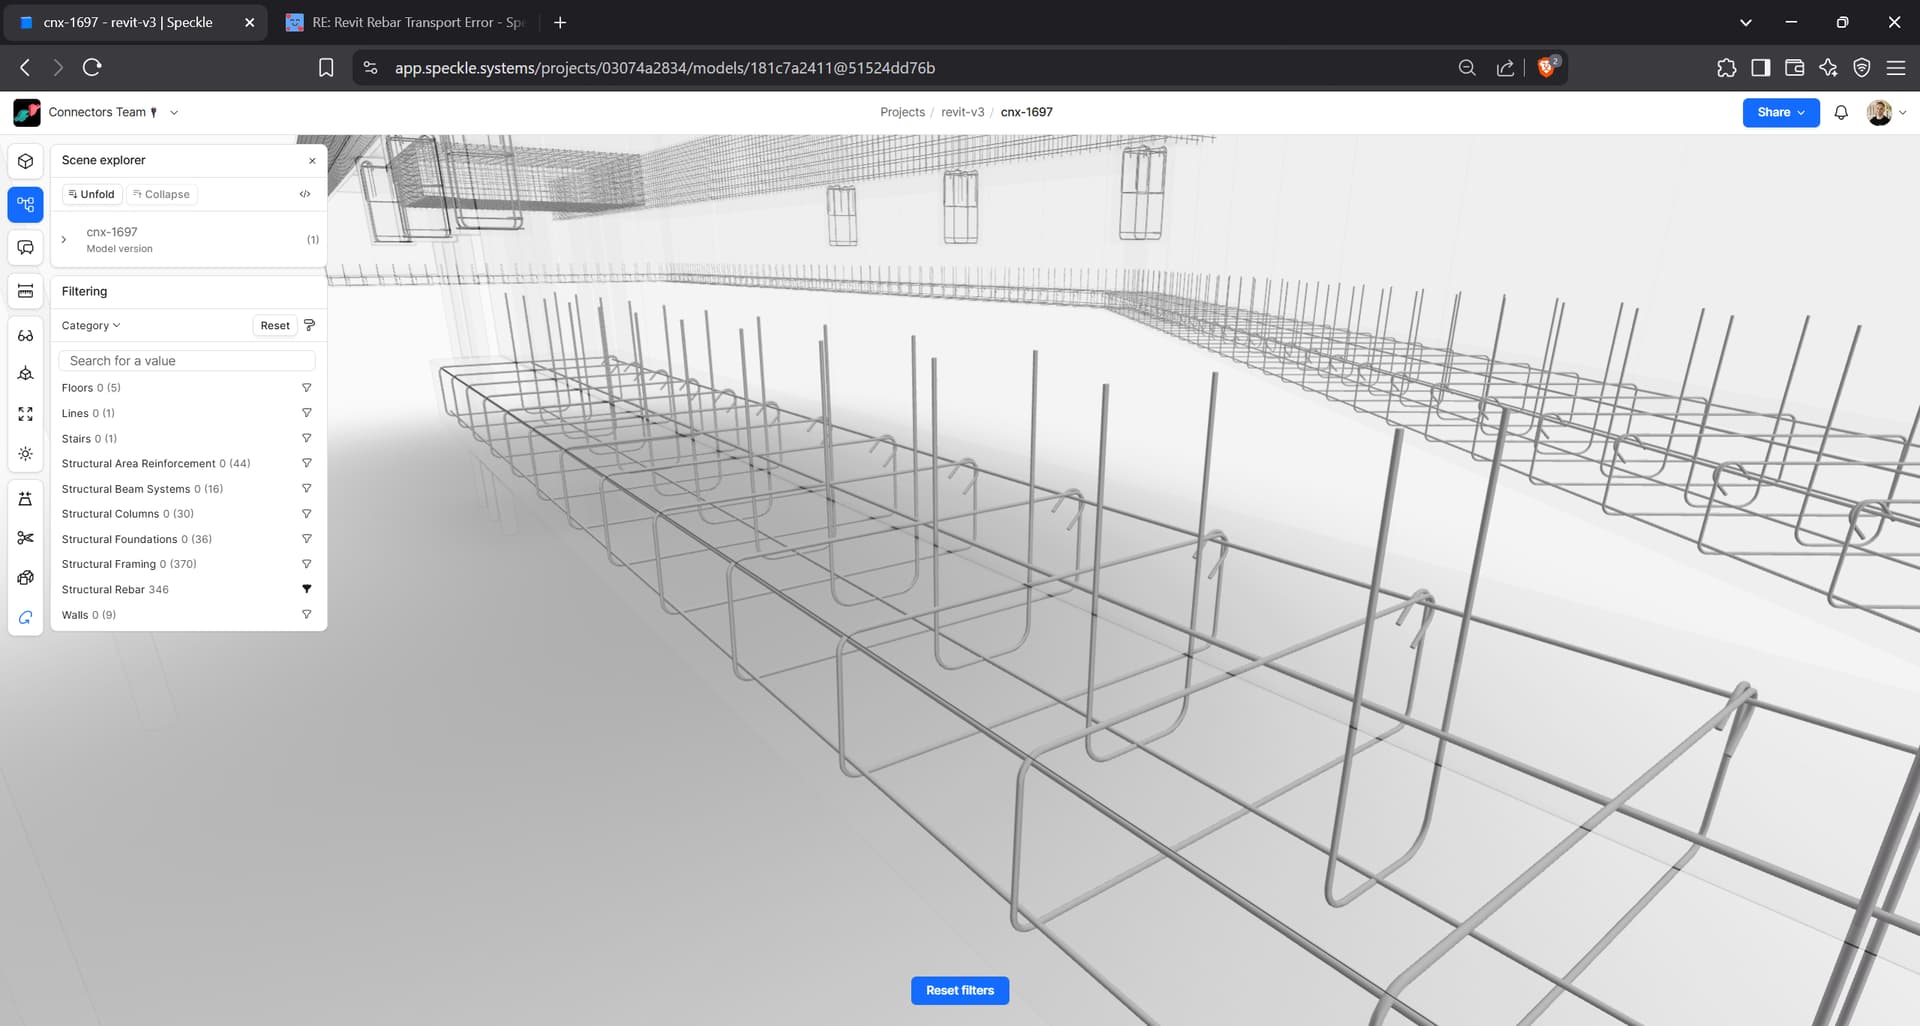Click the Structural Rebar 346 label
Viewport: 1920px width, 1026px height.
point(115,590)
